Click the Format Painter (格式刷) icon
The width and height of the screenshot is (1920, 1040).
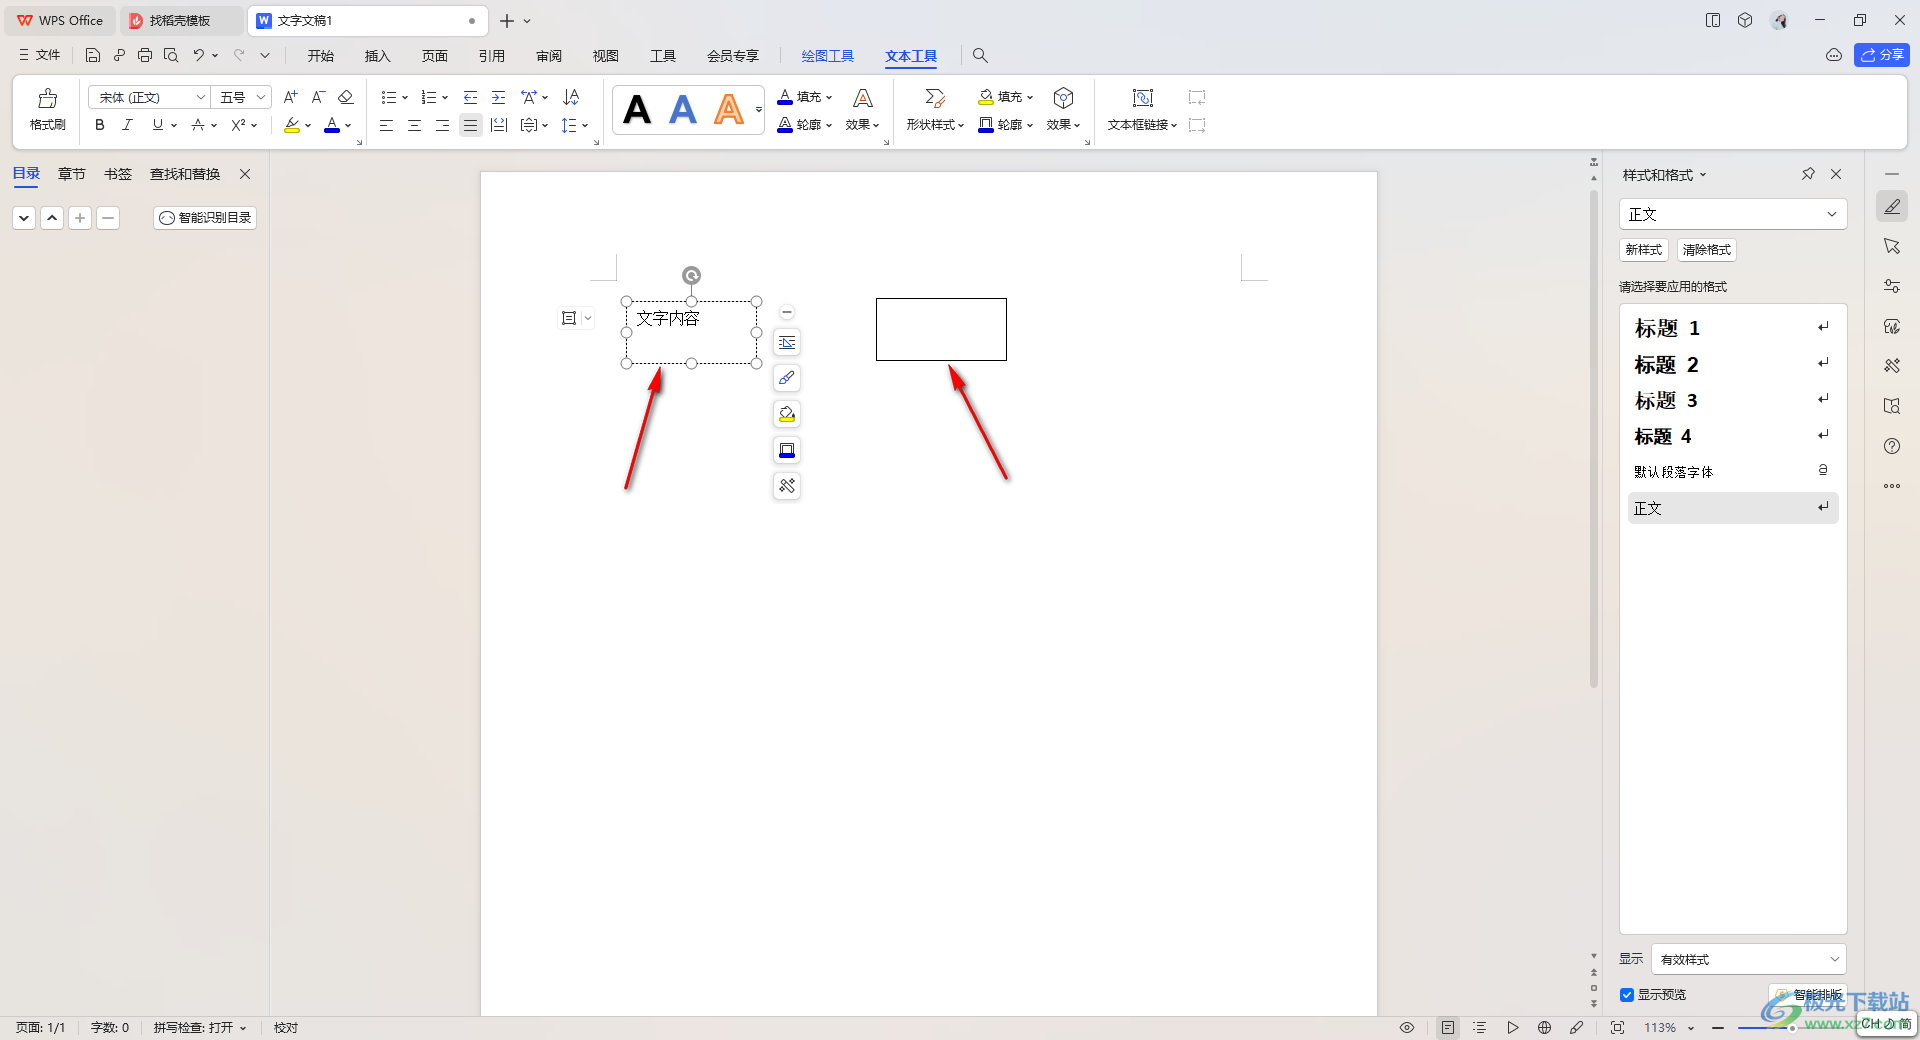47,98
